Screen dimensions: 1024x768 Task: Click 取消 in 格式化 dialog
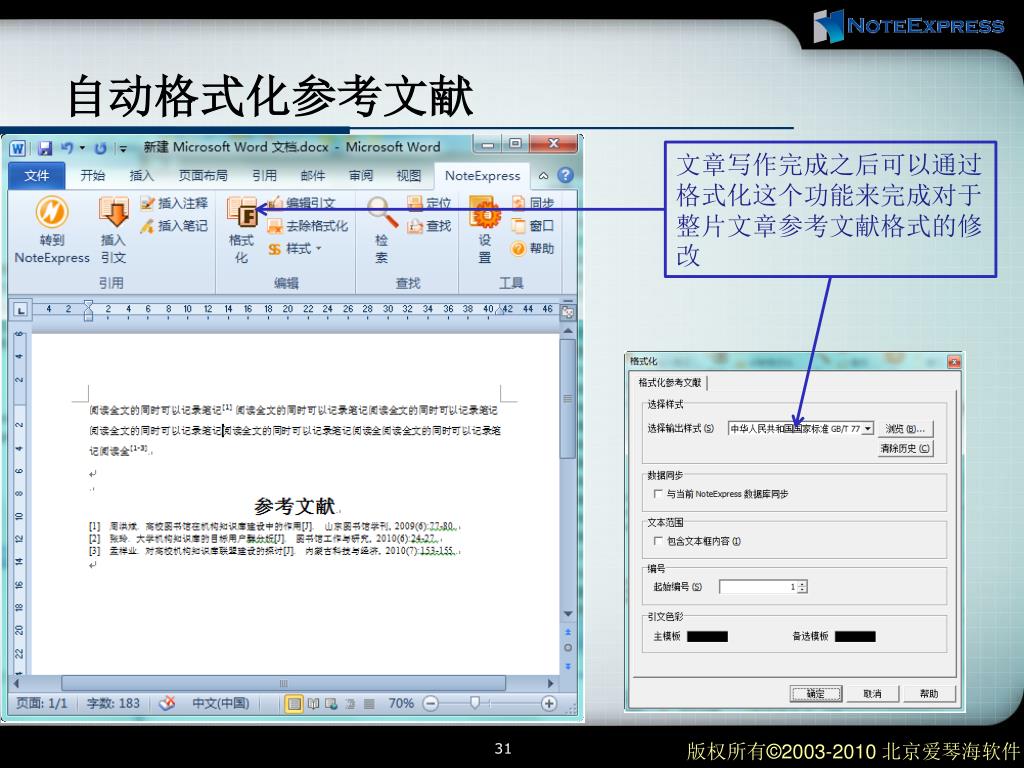(x=872, y=694)
